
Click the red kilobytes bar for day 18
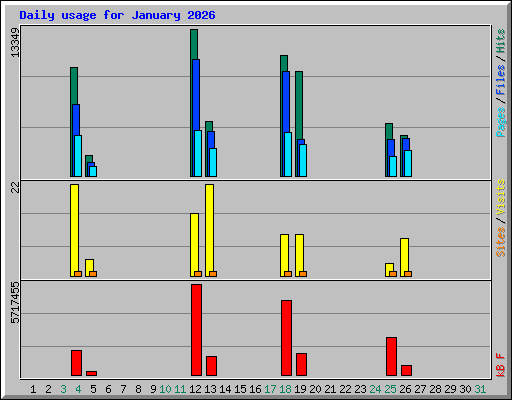point(286,338)
